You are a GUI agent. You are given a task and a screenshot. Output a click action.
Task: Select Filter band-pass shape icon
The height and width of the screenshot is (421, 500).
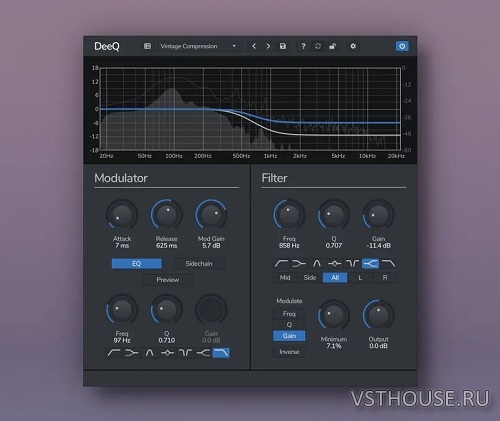(317, 264)
